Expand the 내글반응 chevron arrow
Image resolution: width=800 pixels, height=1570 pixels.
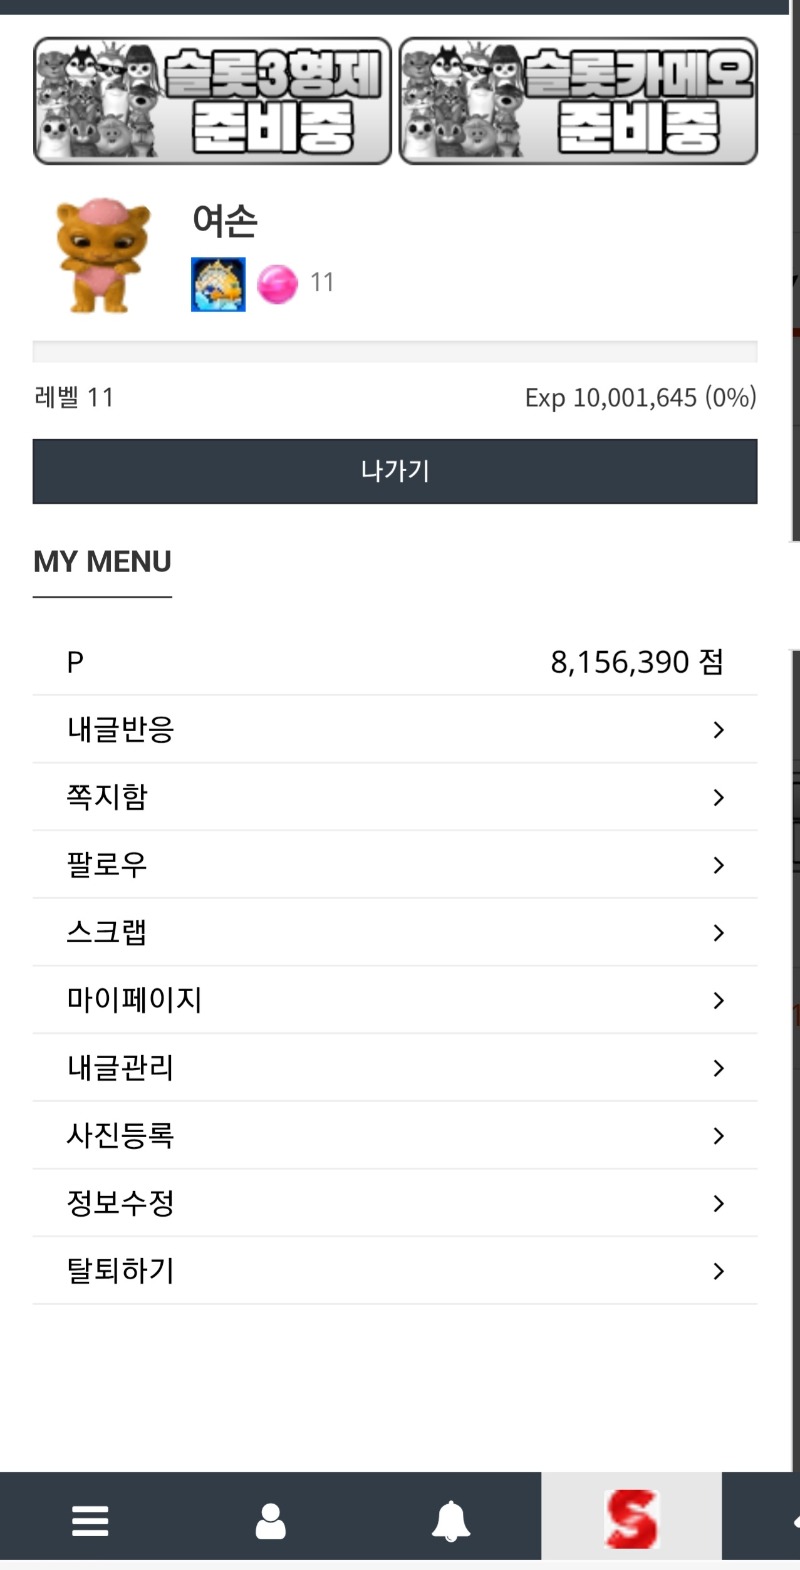tap(718, 730)
